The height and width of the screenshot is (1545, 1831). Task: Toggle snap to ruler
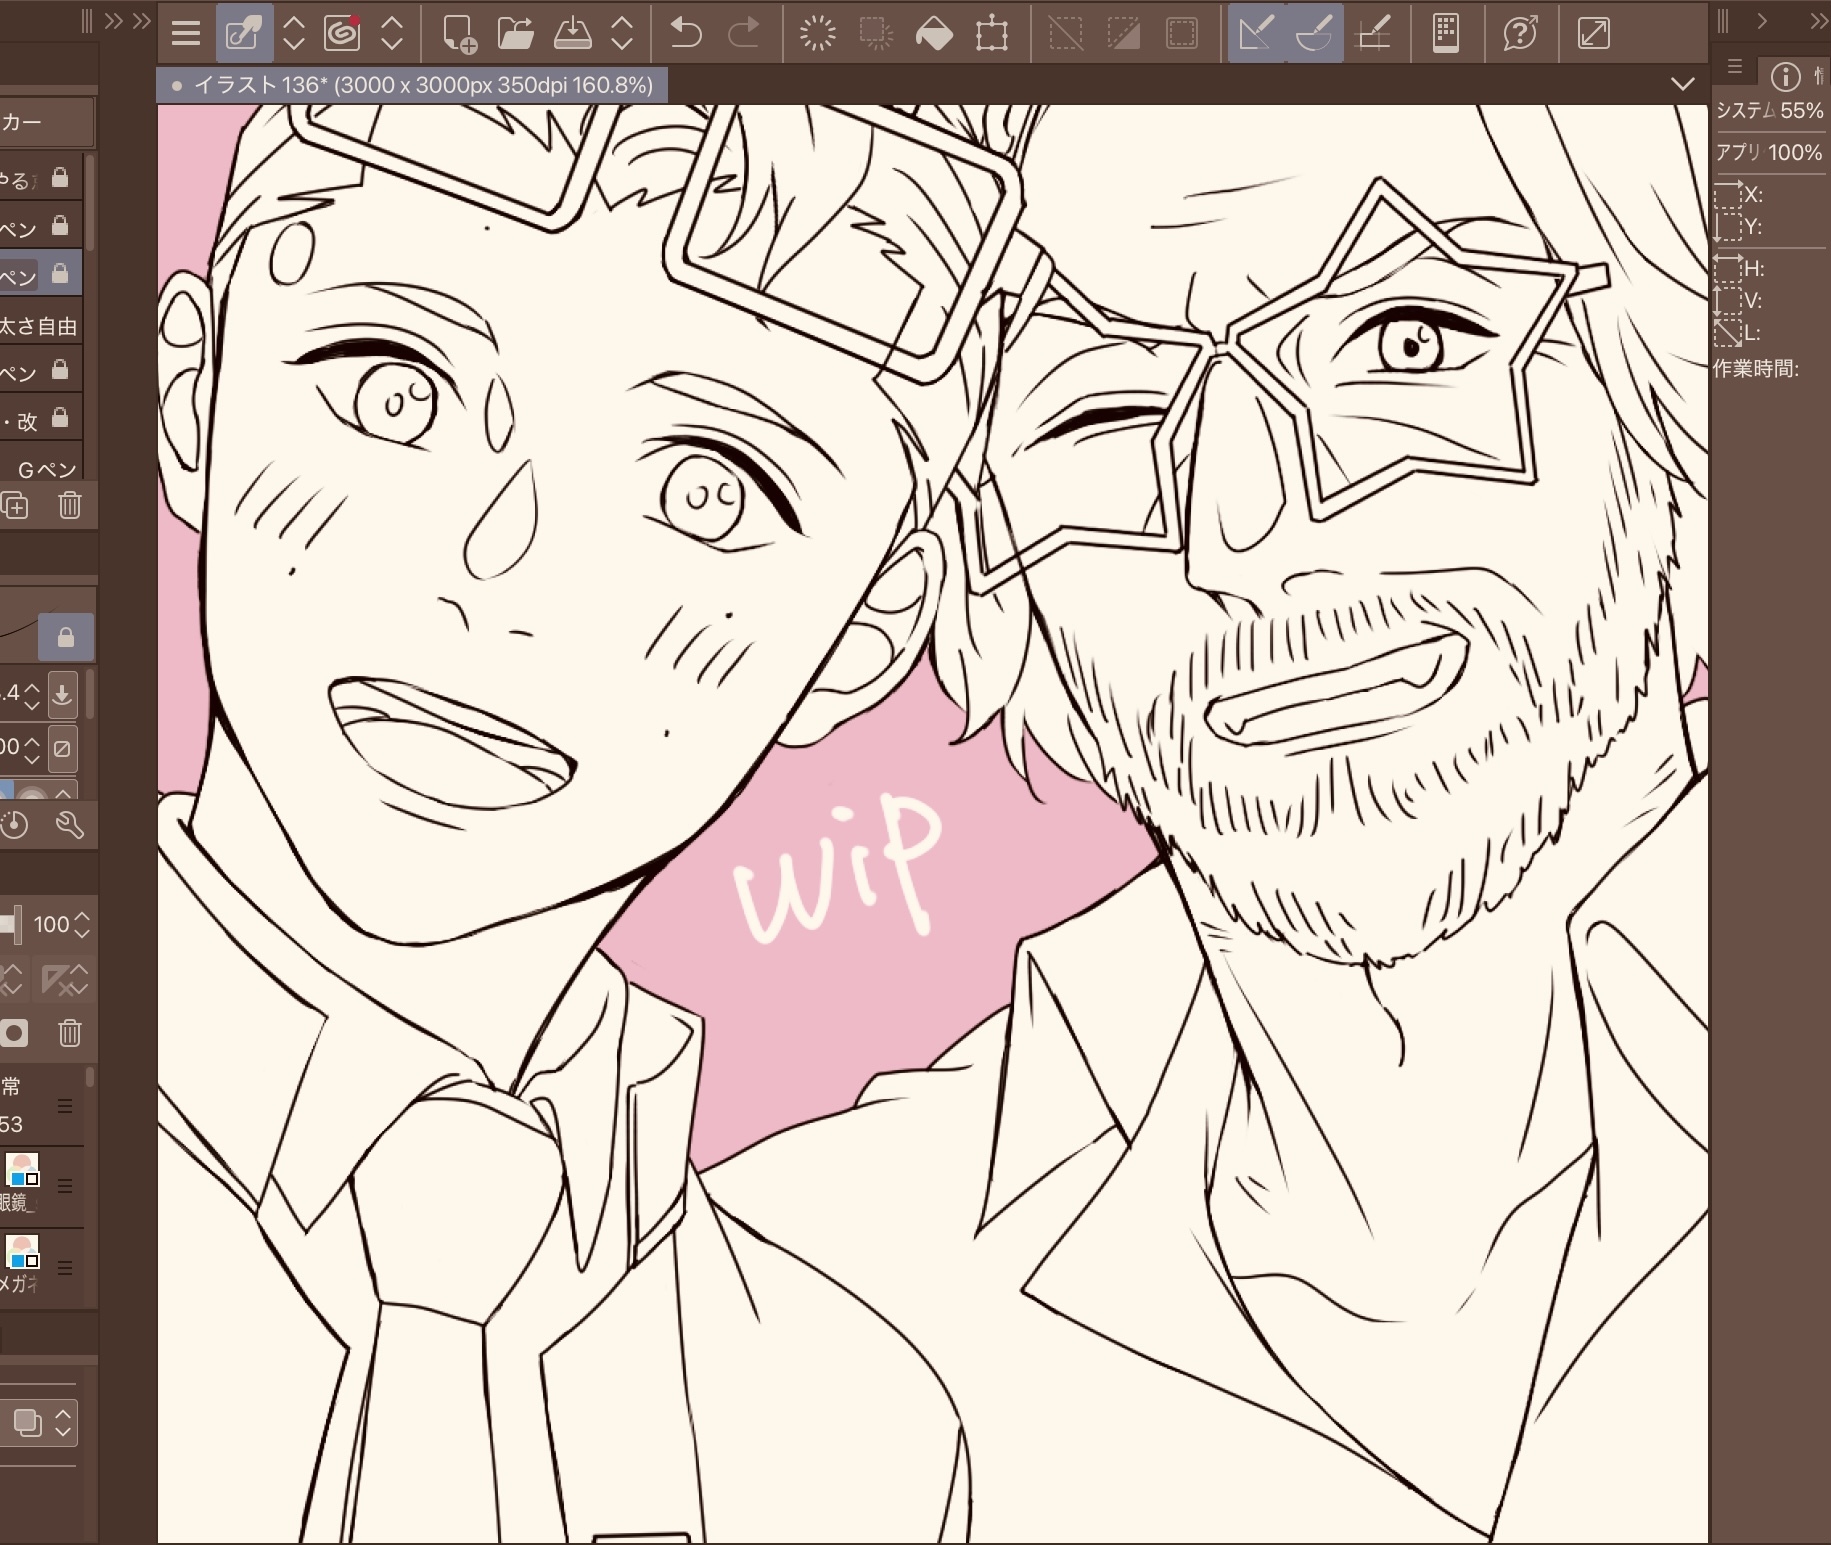coord(1256,33)
